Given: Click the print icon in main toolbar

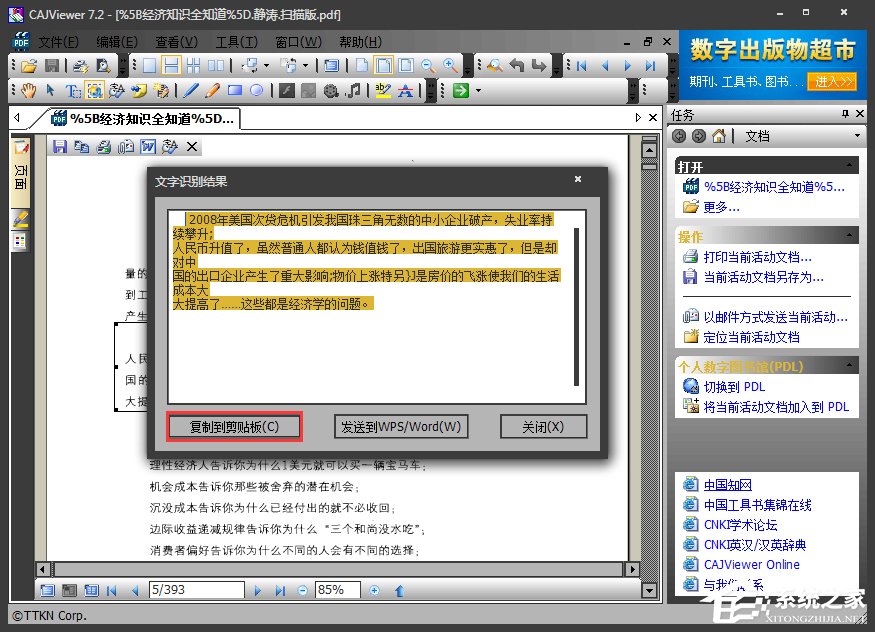Looking at the screenshot, I should 81,66.
